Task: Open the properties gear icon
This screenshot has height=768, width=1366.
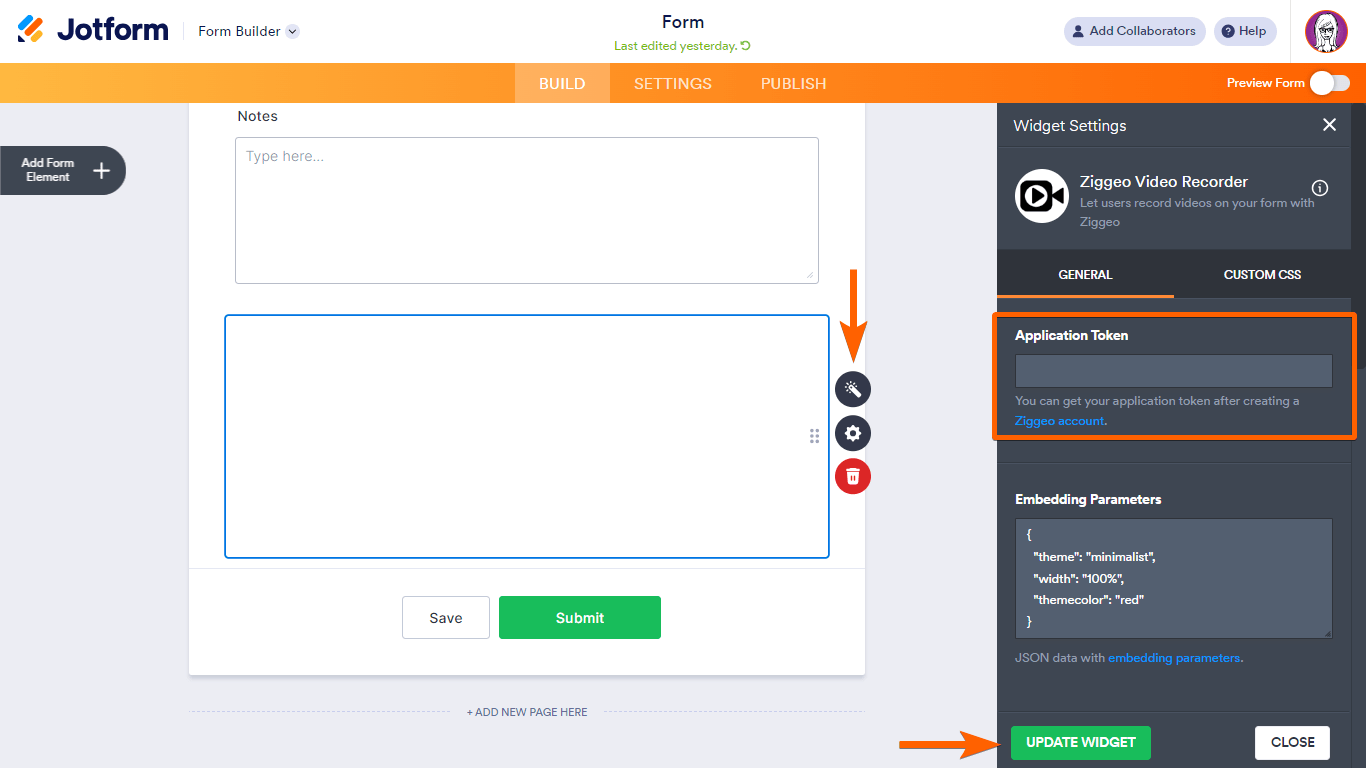Action: 853,433
